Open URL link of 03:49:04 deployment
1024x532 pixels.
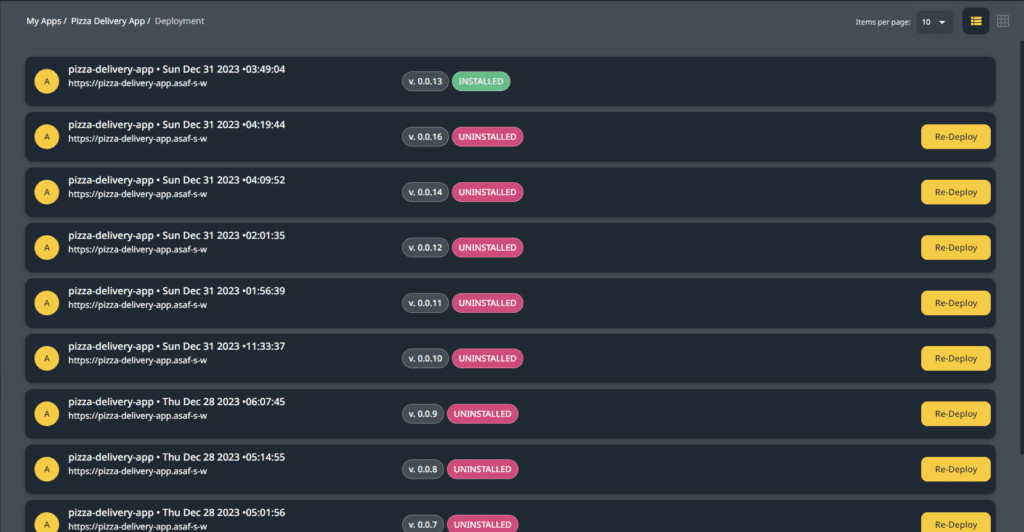138,84
